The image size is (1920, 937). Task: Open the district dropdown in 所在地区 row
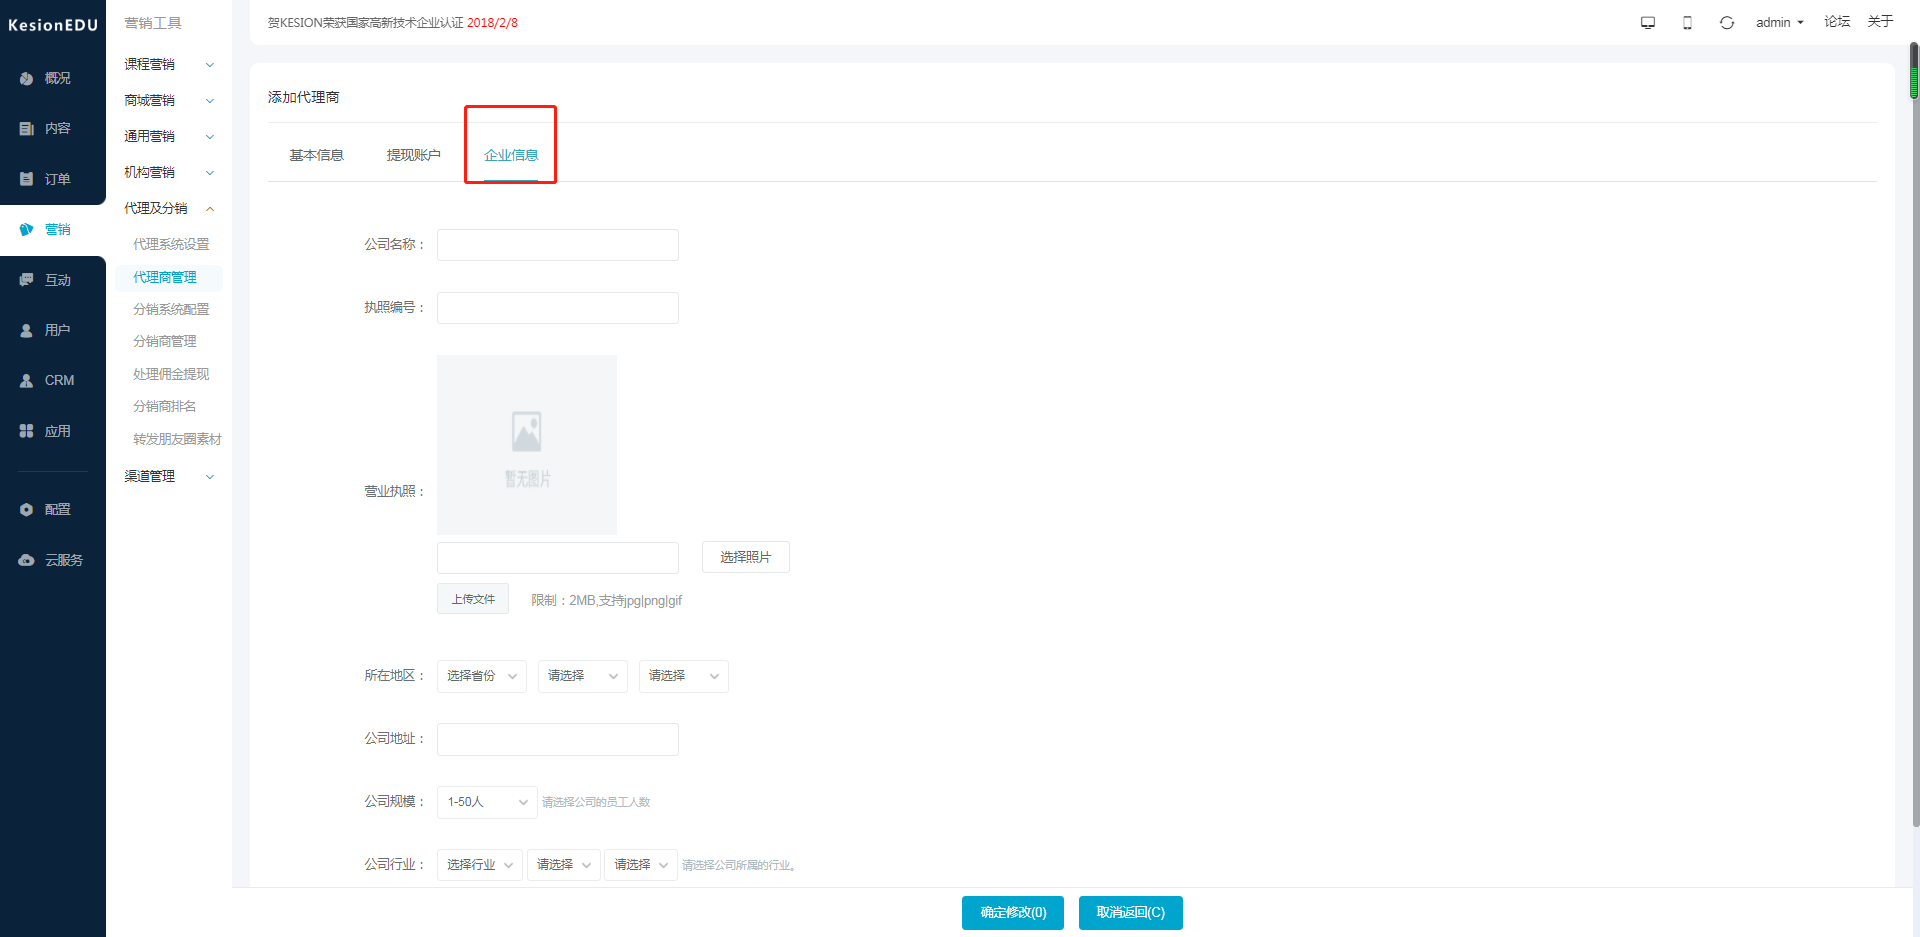pyautogui.click(x=684, y=676)
